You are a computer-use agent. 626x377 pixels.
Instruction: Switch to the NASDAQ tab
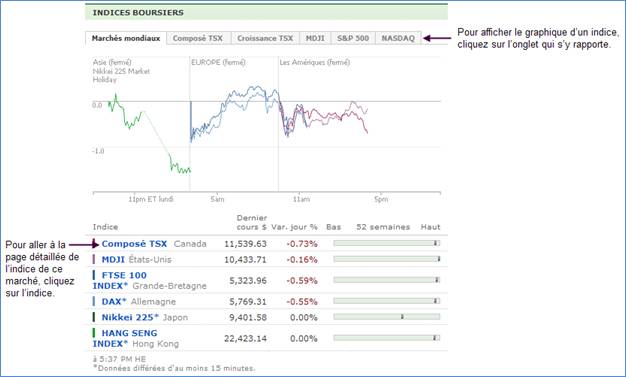tap(398, 38)
